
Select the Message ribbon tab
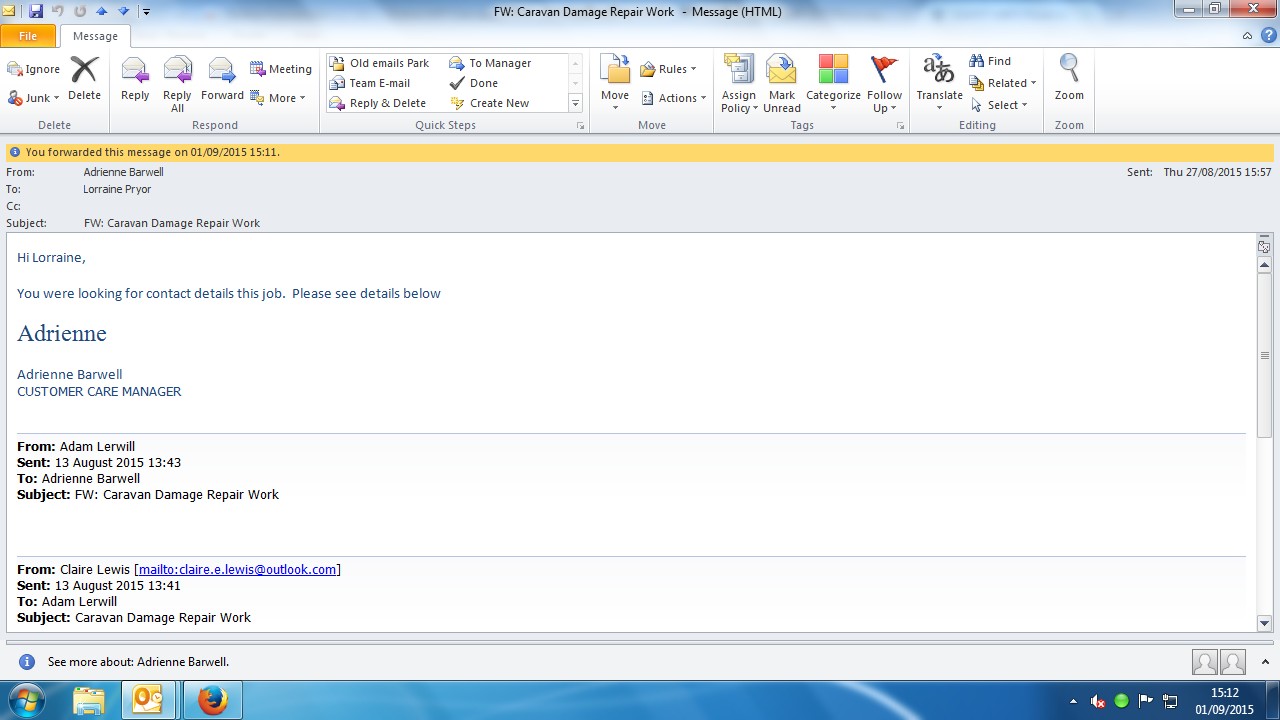point(95,36)
